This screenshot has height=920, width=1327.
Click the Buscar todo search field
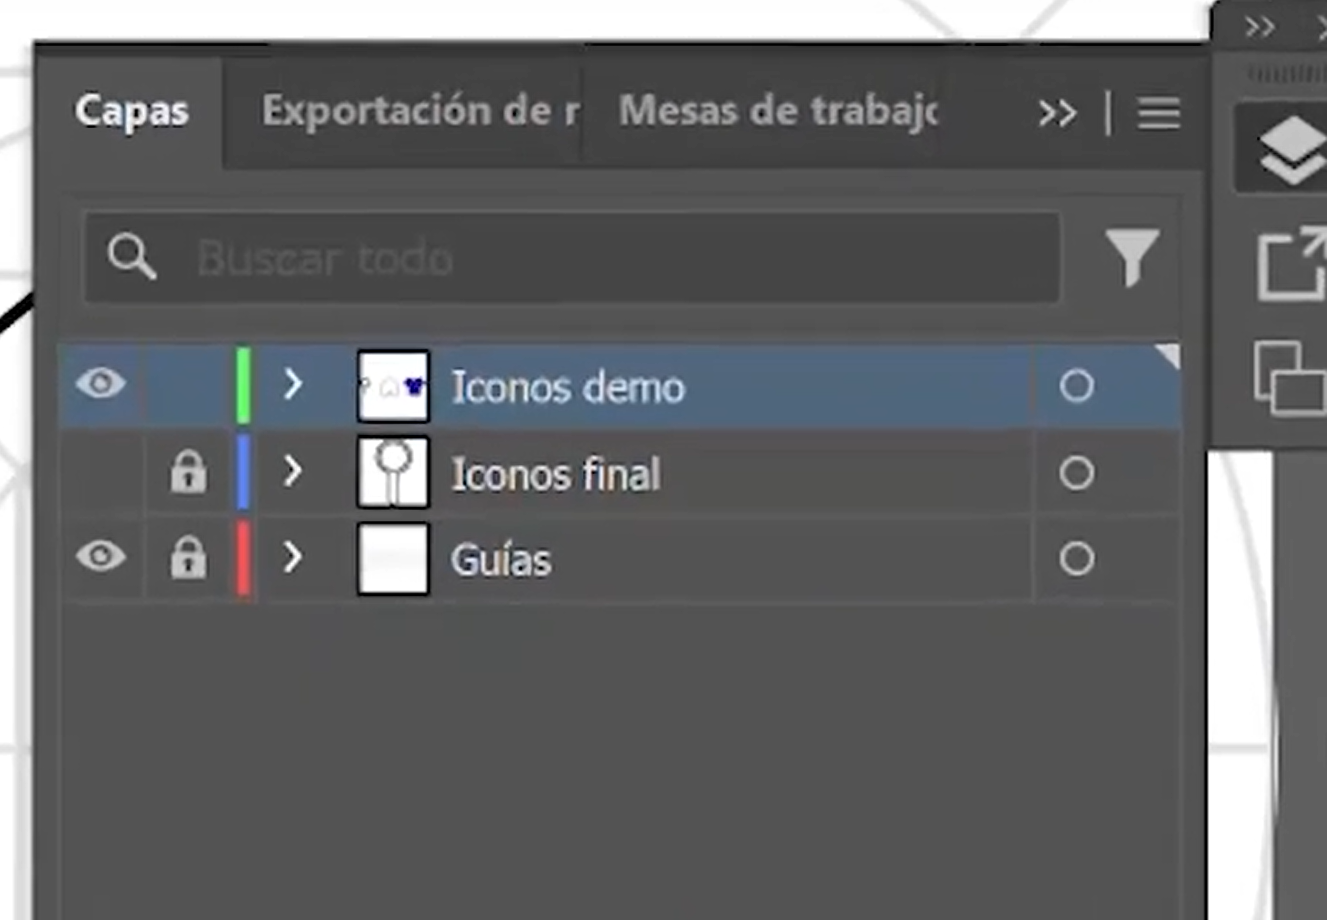600,258
